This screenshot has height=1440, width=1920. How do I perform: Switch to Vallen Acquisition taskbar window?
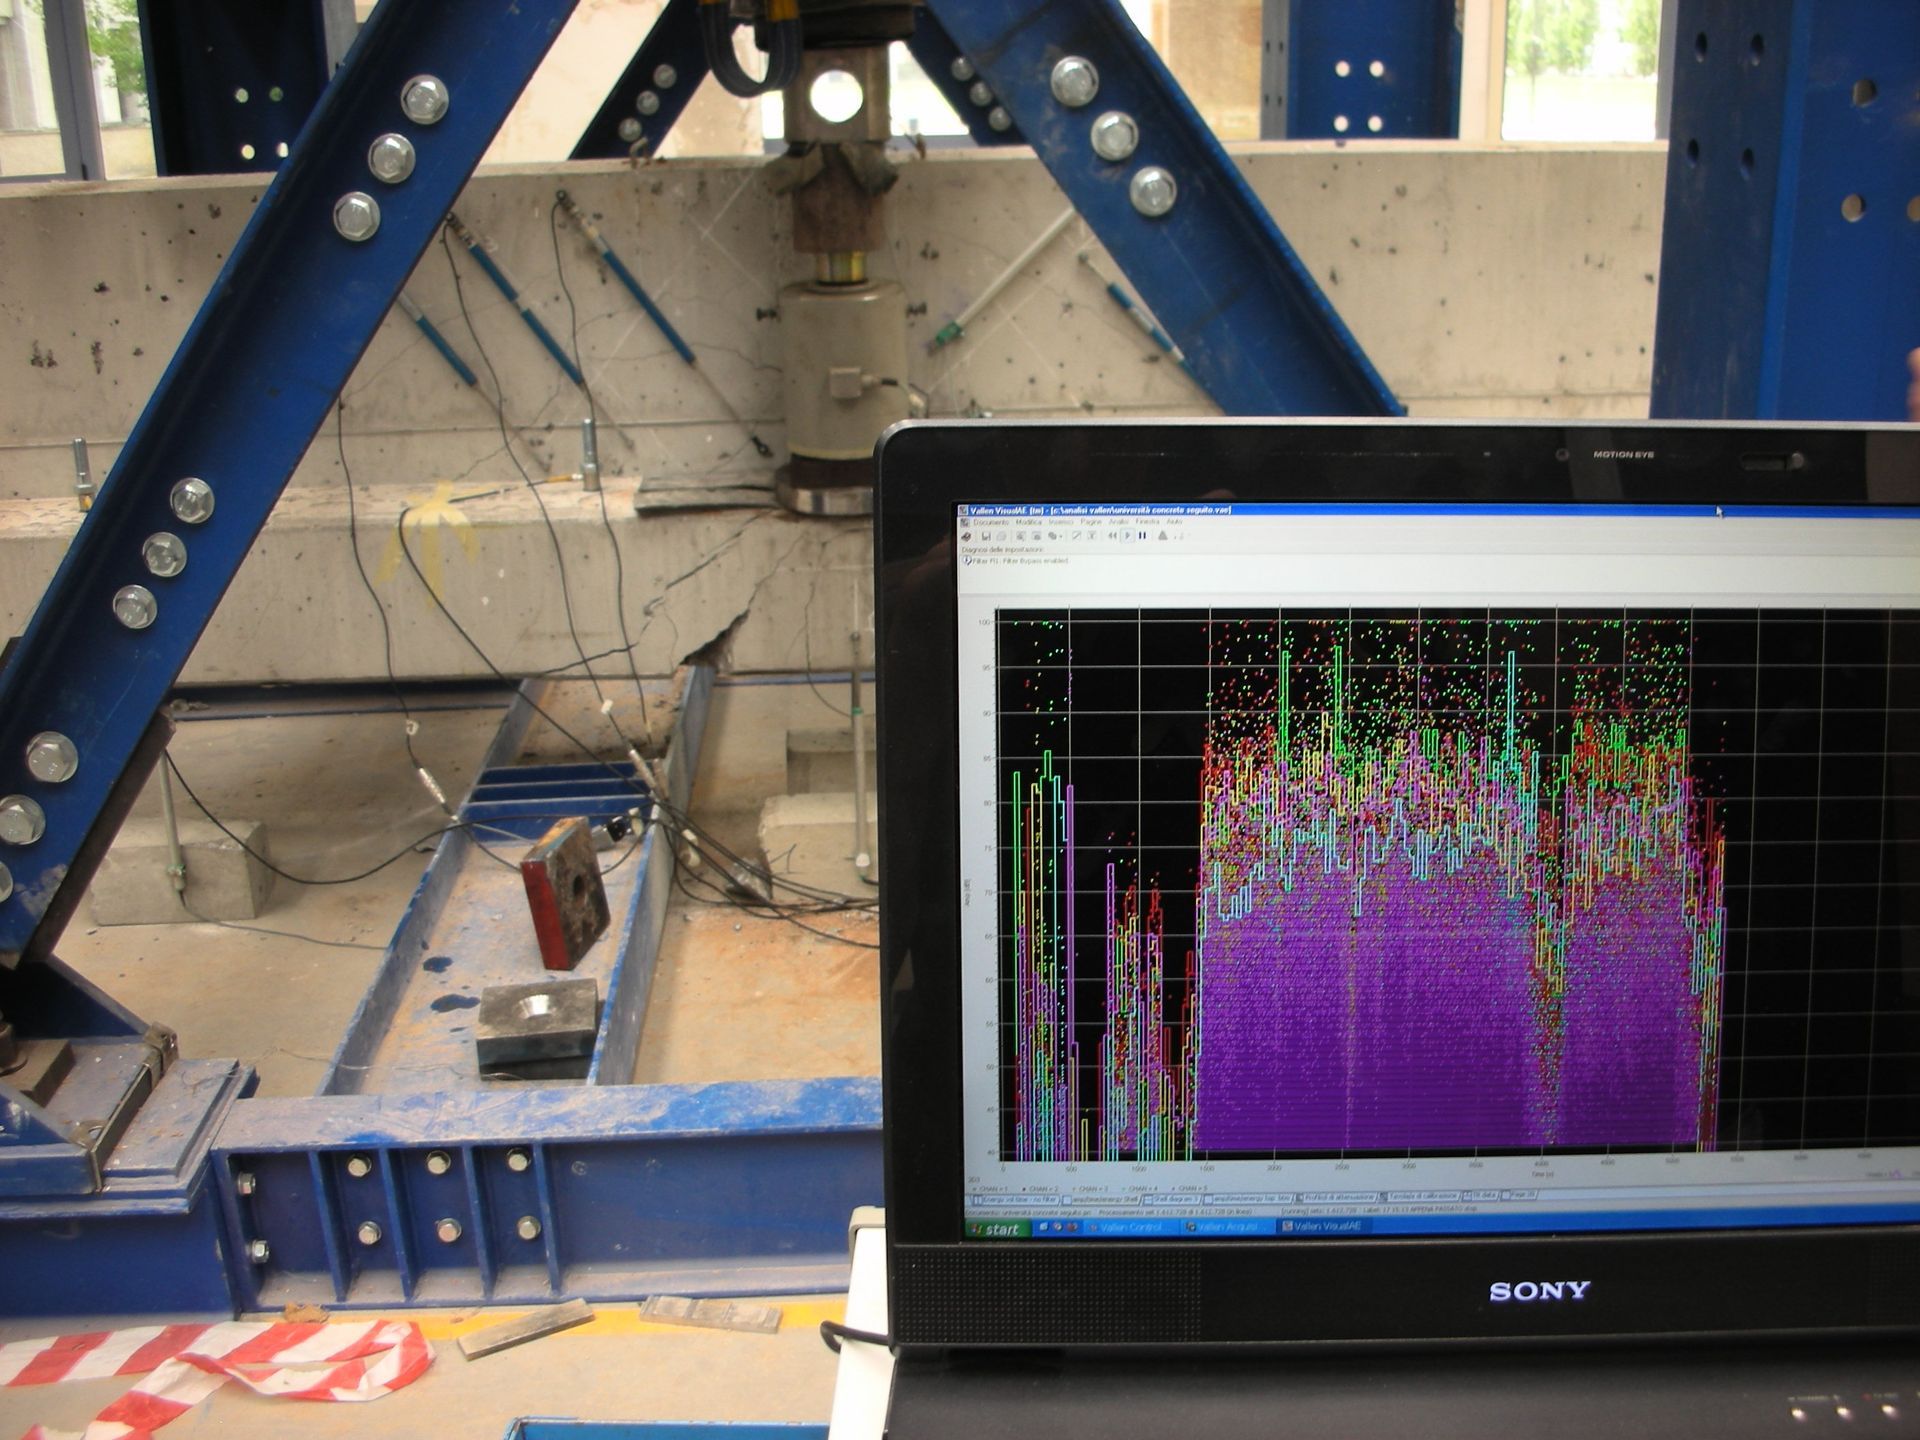(1227, 1227)
